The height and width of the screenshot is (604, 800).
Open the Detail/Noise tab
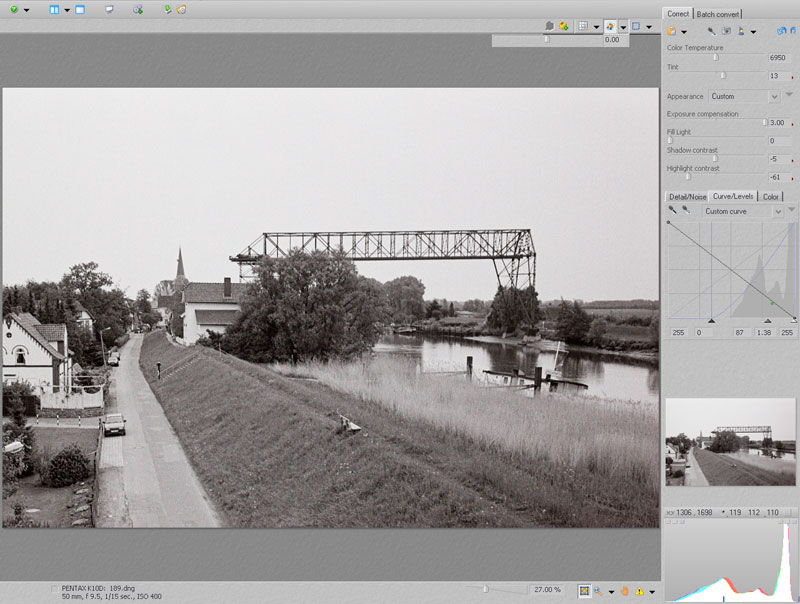(687, 197)
